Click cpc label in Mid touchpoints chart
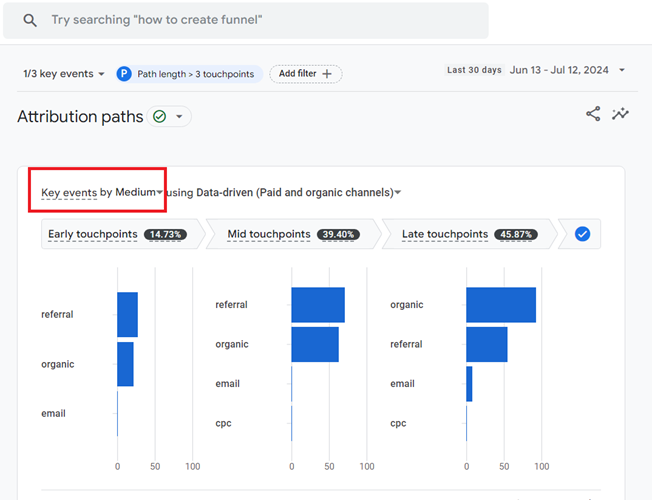 [x=223, y=423]
